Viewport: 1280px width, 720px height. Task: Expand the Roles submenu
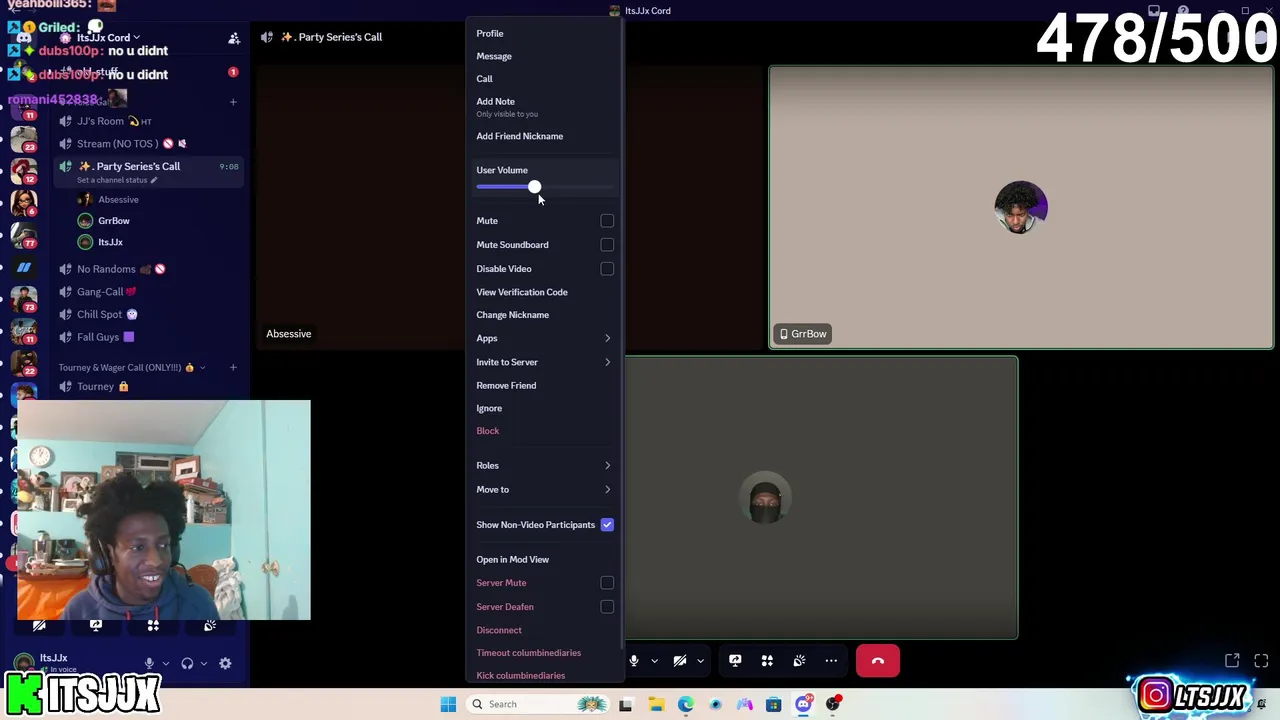point(544,465)
